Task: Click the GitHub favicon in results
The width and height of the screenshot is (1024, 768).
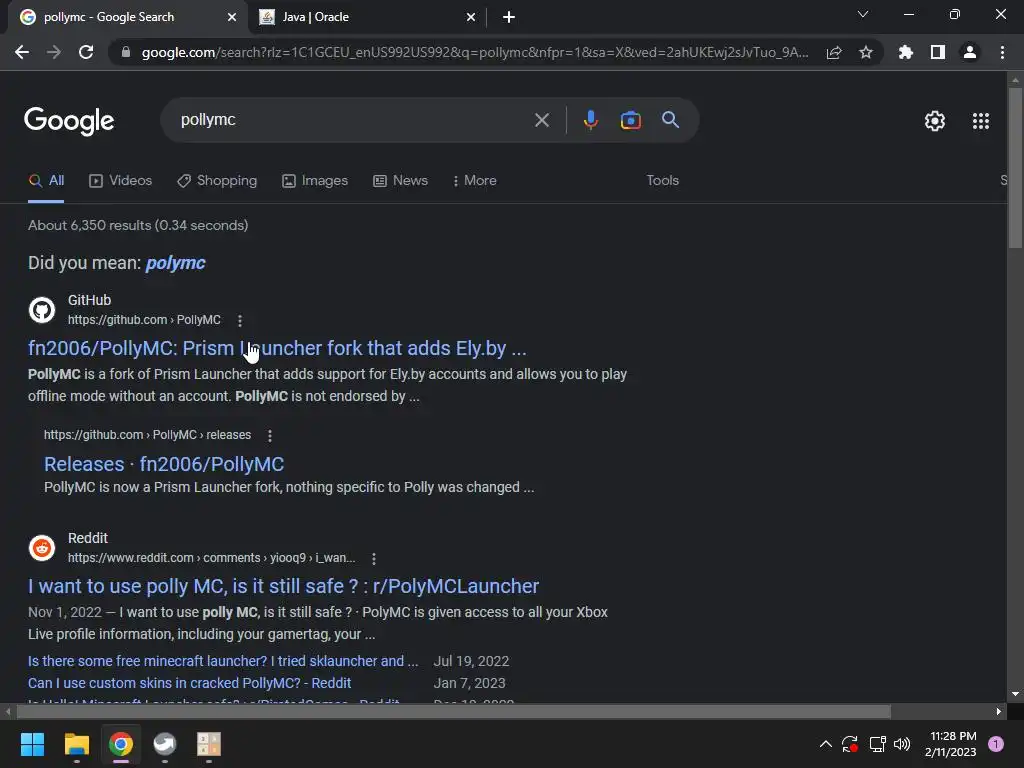Action: pyautogui.click(x=42, y=310)
